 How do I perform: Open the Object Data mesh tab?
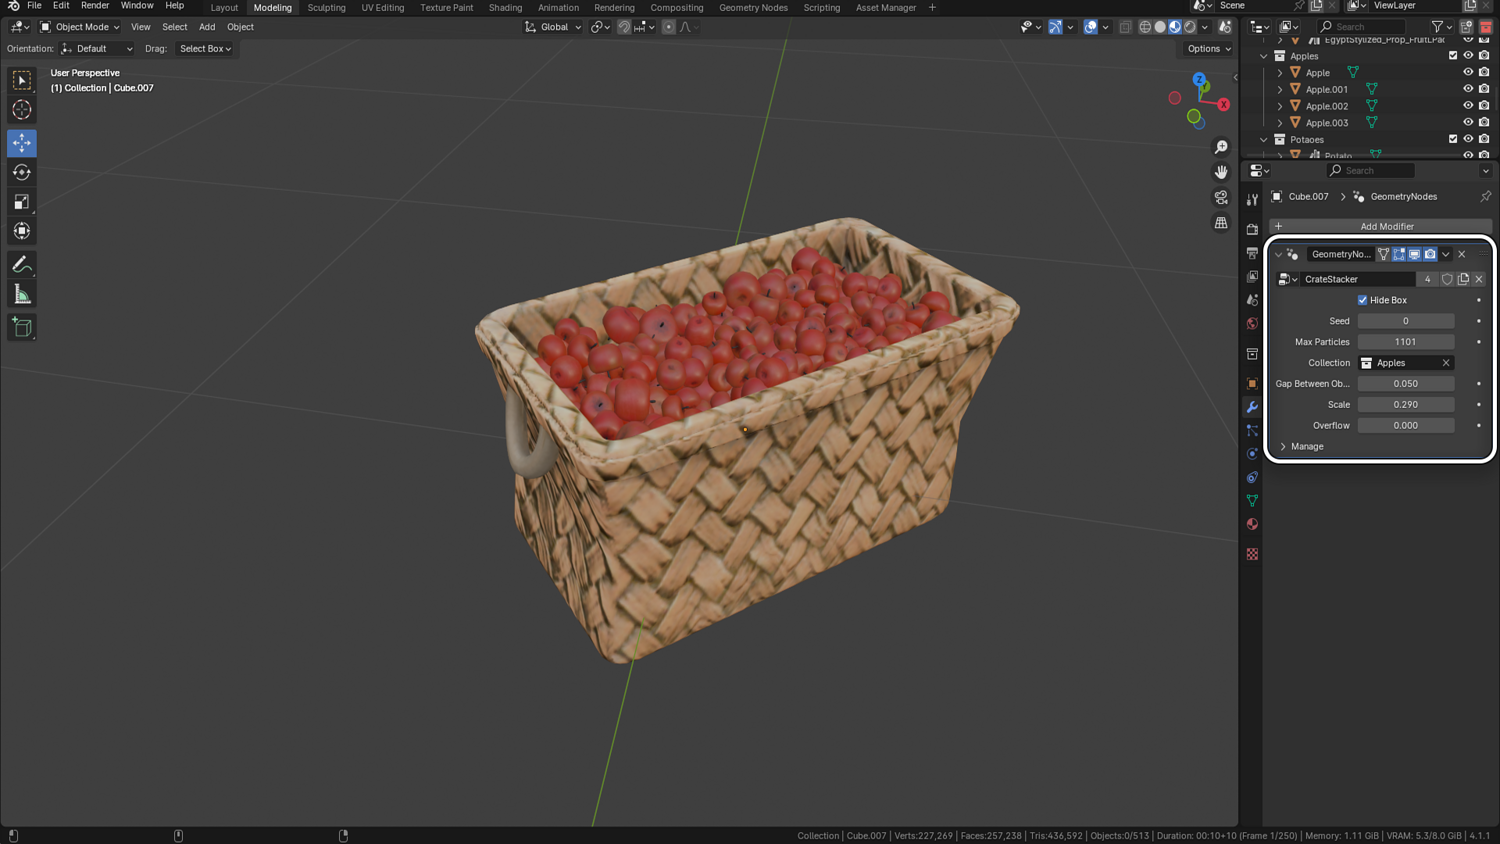coord(1252,501)
